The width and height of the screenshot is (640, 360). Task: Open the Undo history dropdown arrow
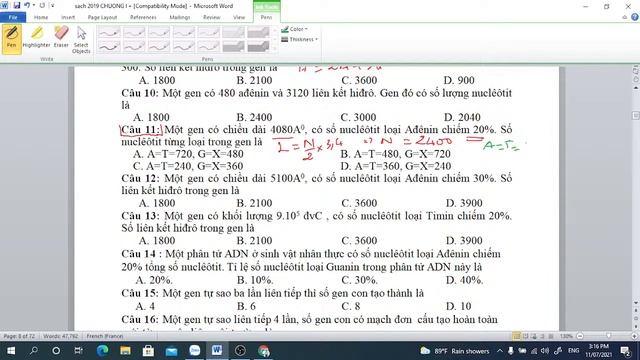[x=33, y=5]
